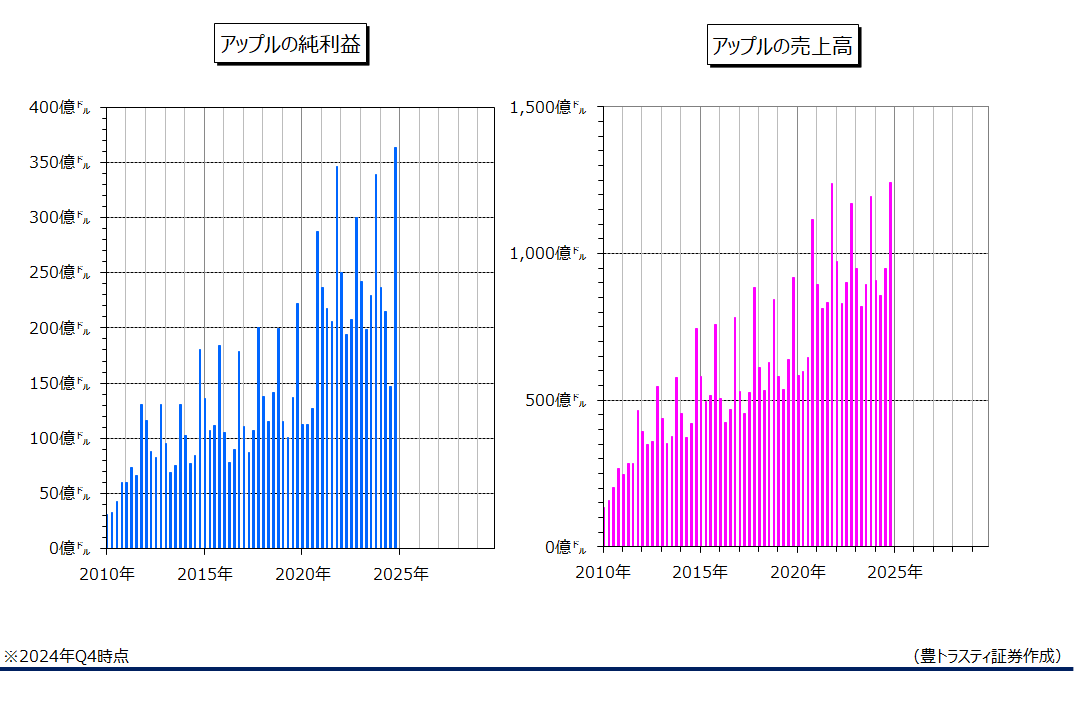This screenshot has height=707, width=1074.
Task: Click 2020年 on the sales chart axis
Action: tap(797, 572)
